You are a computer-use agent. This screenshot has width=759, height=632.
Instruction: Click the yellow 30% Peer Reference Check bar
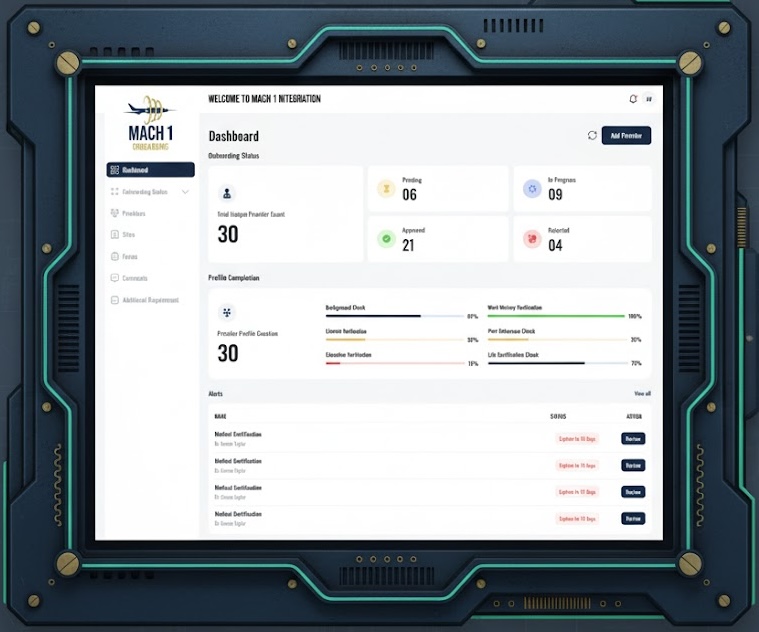(558, 340)
